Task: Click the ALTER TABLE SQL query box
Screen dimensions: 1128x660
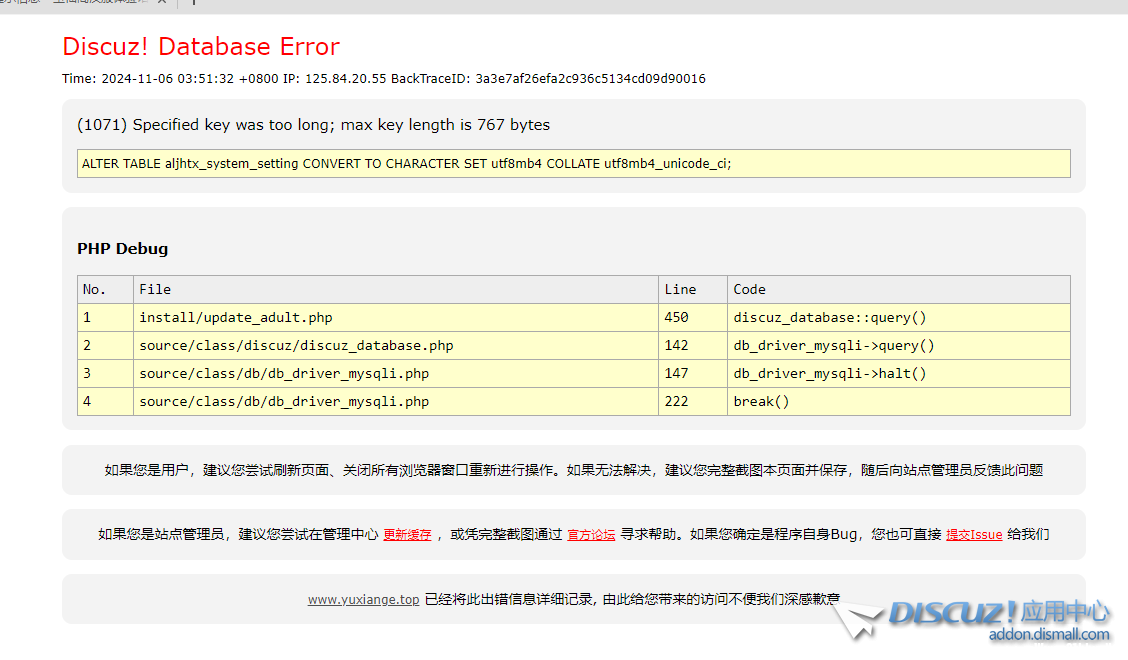Action: (573, 164)
